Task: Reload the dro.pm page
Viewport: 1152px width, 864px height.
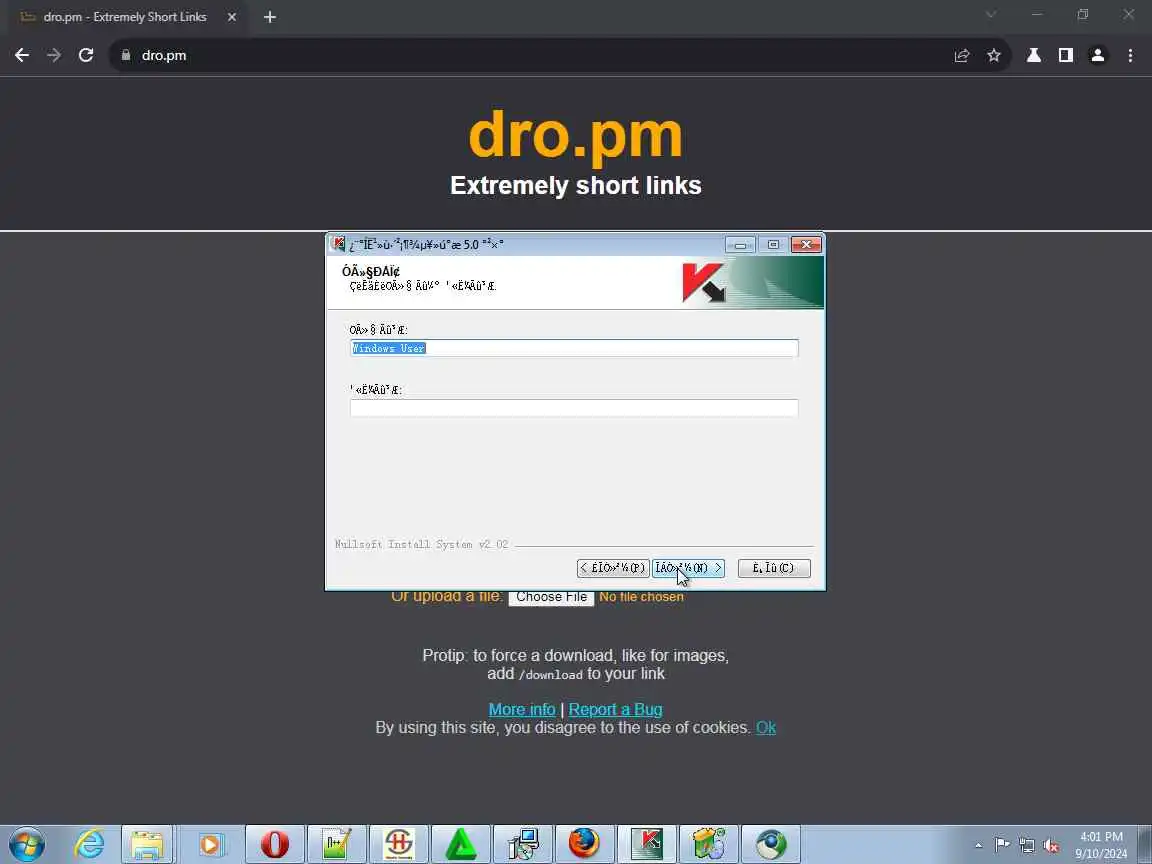Action: 86,55
